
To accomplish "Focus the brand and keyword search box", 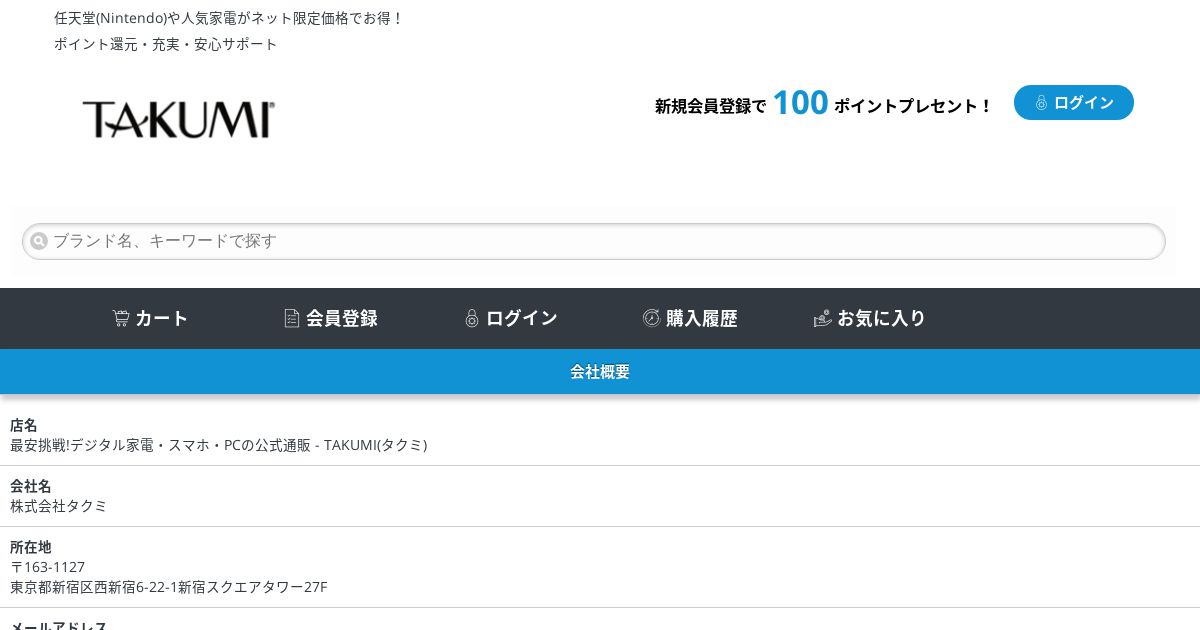I will coord(594,241).
